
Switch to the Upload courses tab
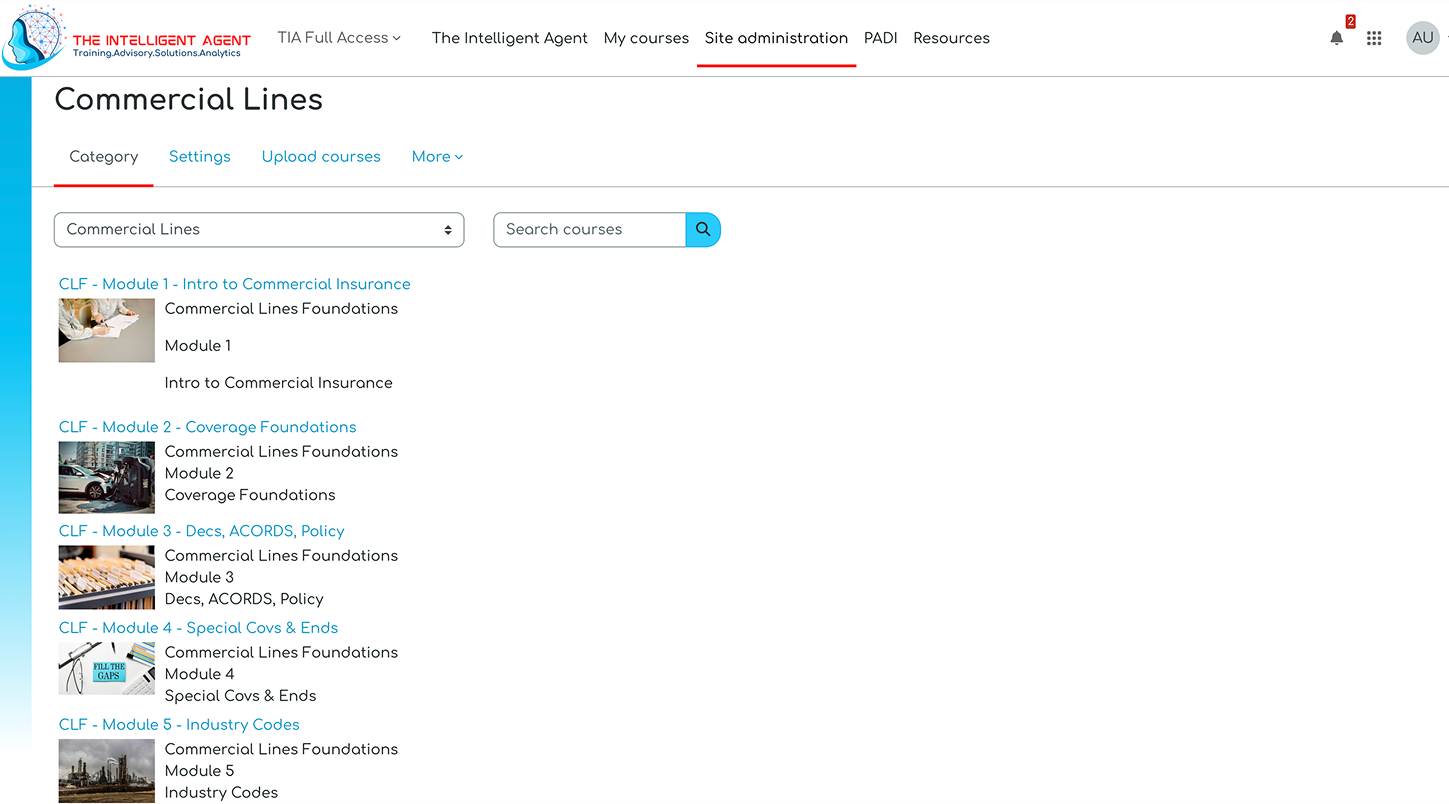[x=321, y=157]
